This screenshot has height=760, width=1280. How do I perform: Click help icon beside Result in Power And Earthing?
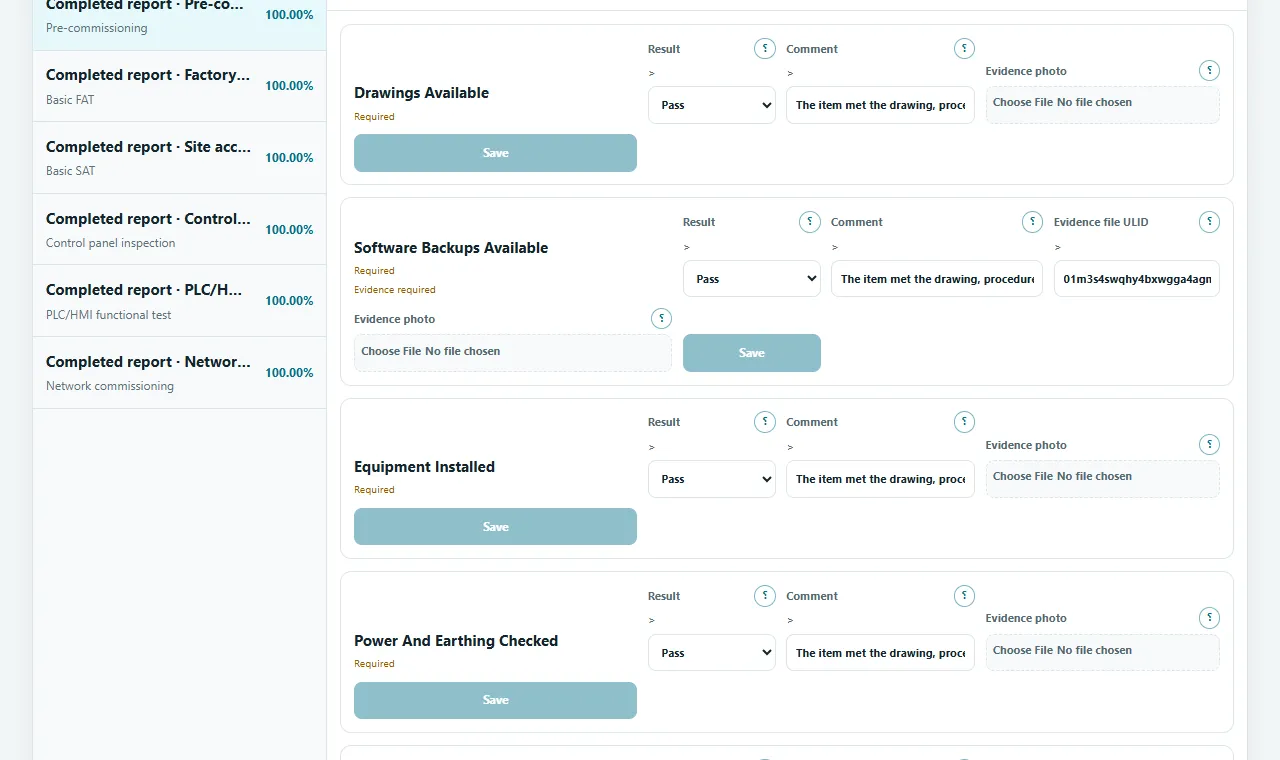[765, 596]
